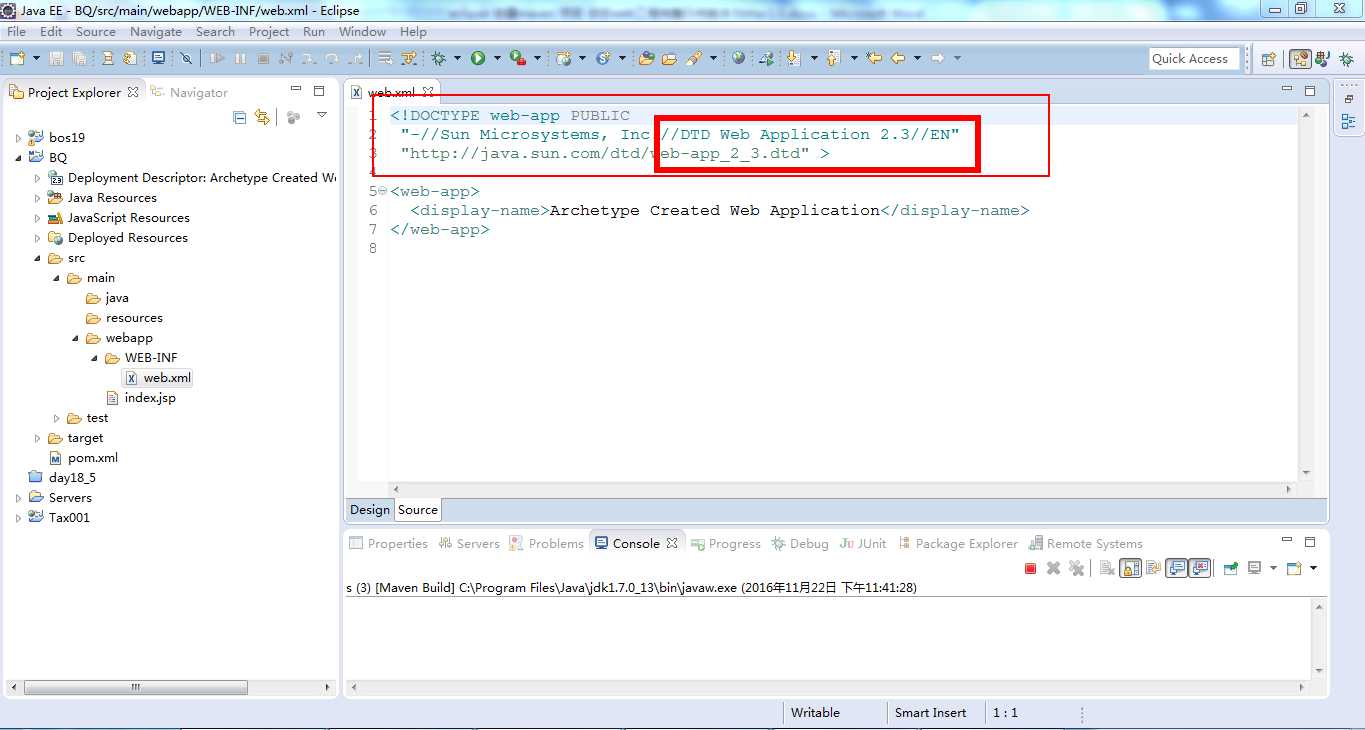Maximize the editor area
Screen dimensions: 1365x730
click(1312, 90)
